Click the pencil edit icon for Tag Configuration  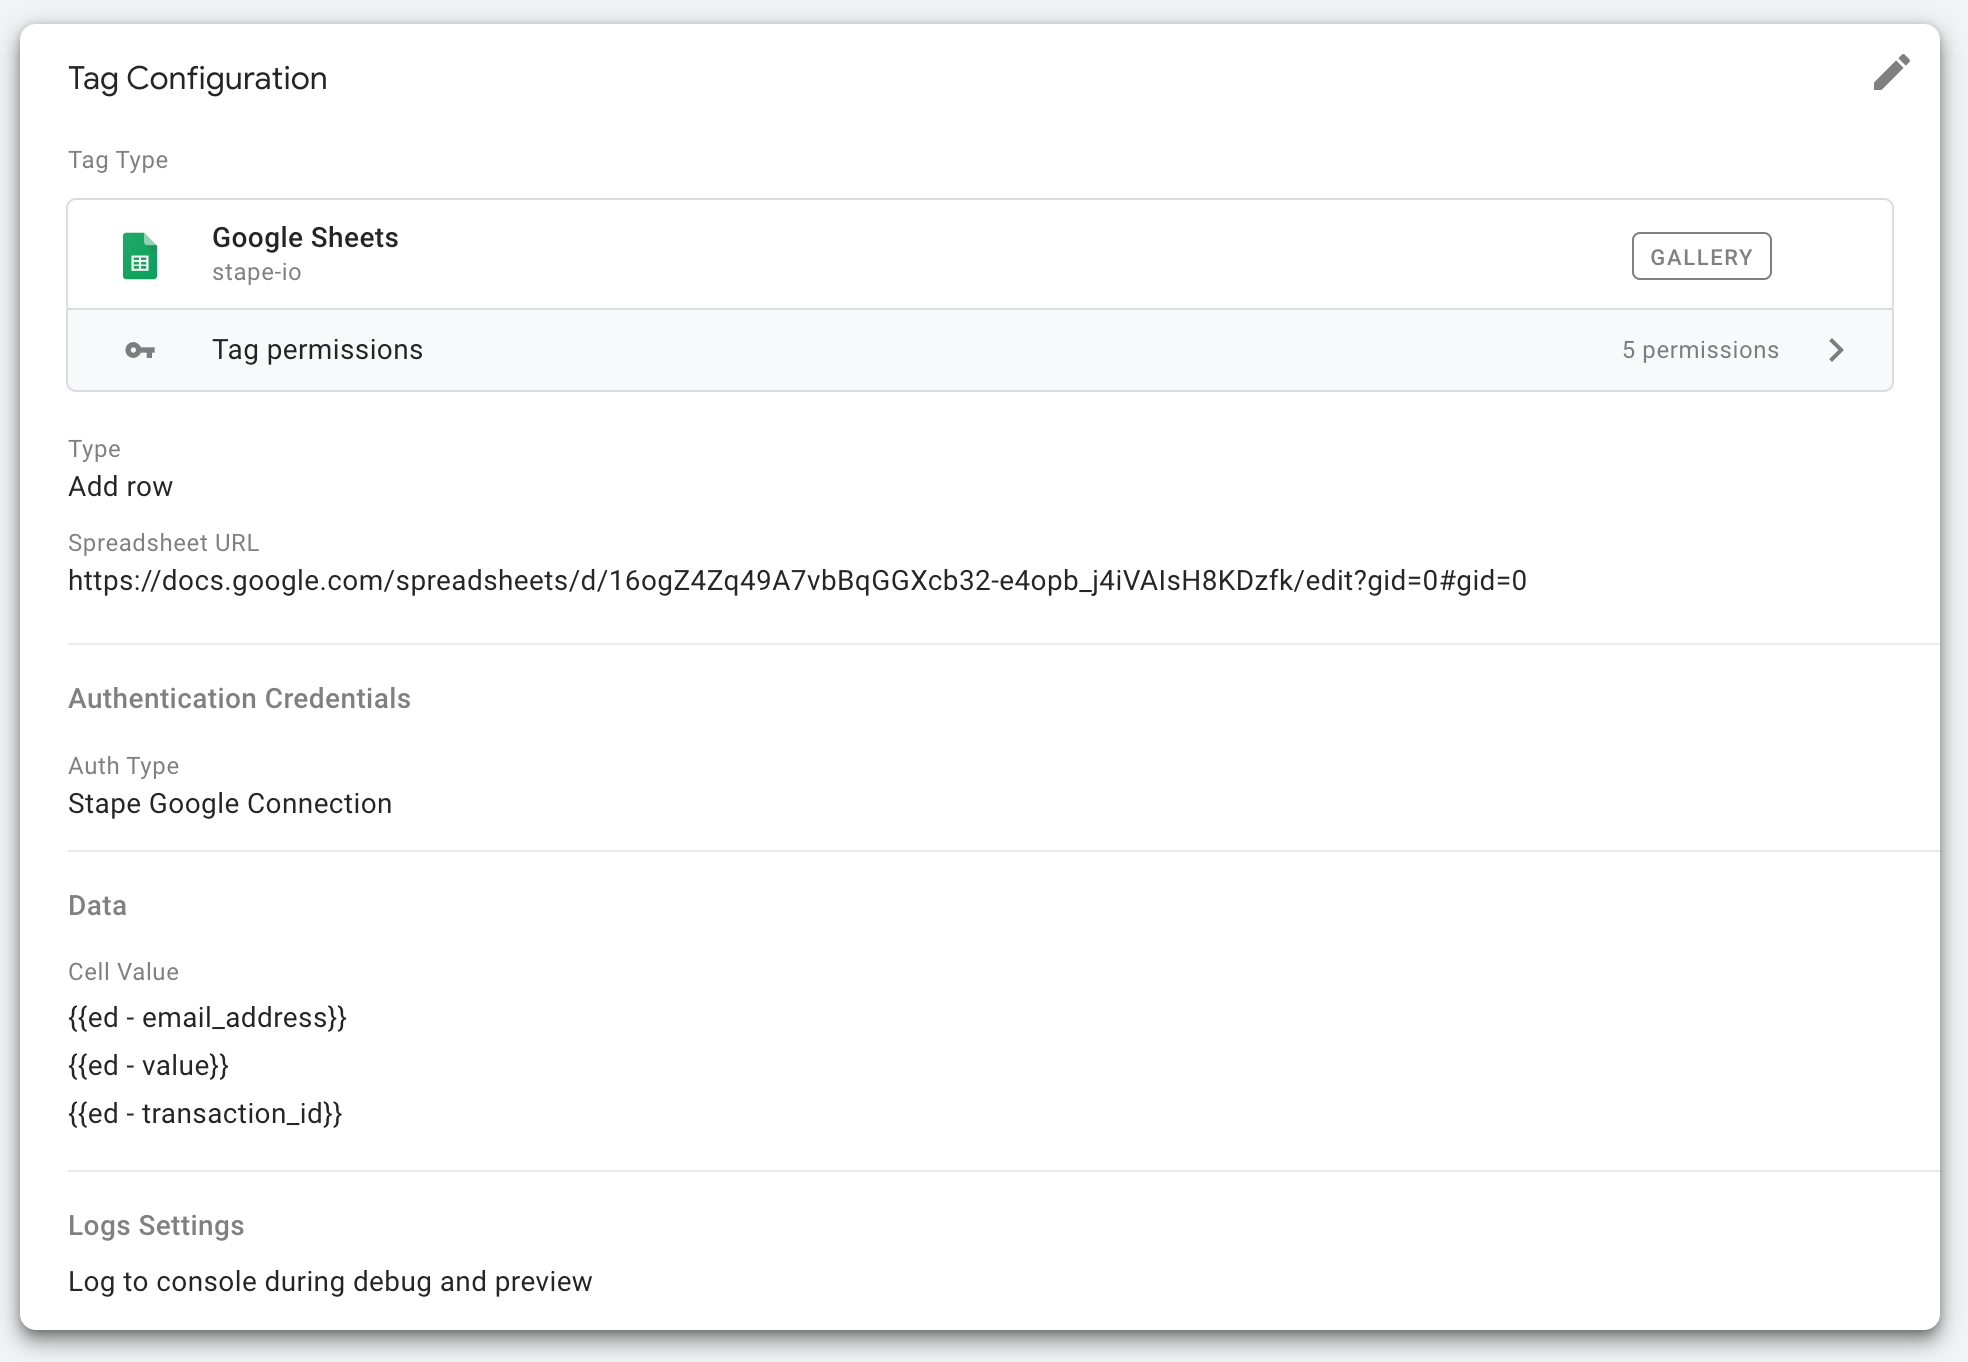tap(1891, 73)
